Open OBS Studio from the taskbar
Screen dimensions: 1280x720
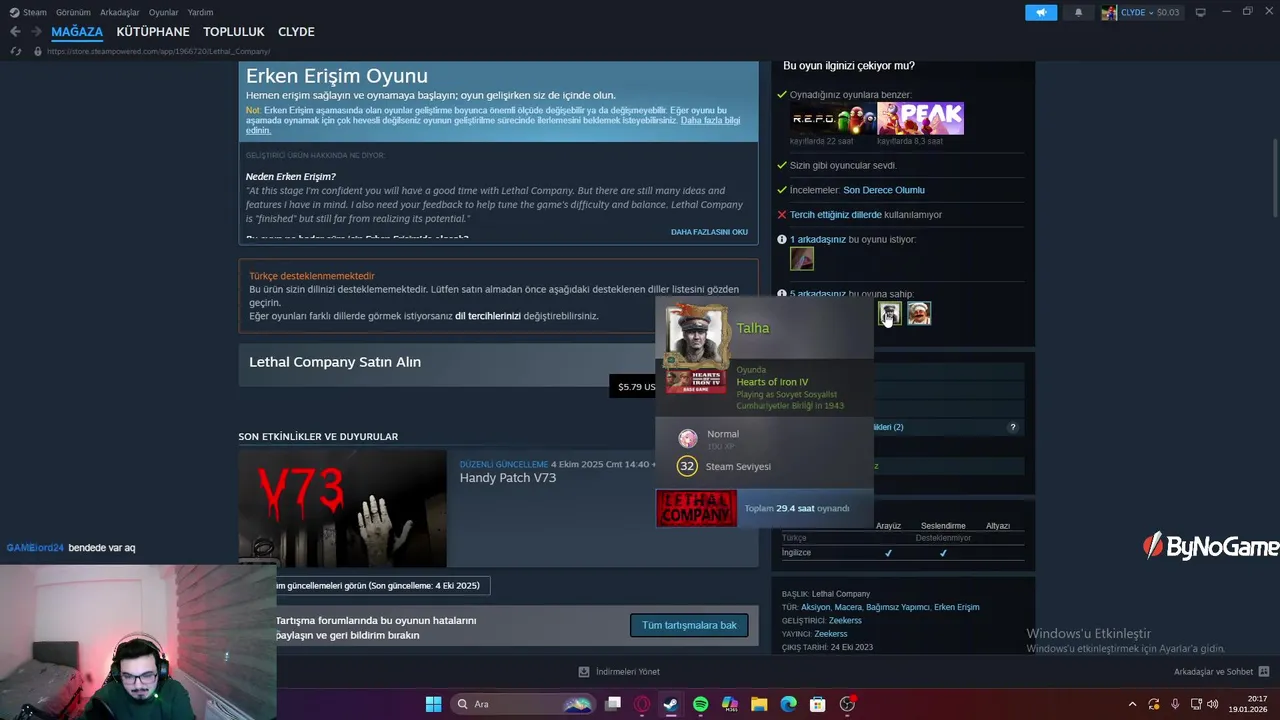[847, 704]
